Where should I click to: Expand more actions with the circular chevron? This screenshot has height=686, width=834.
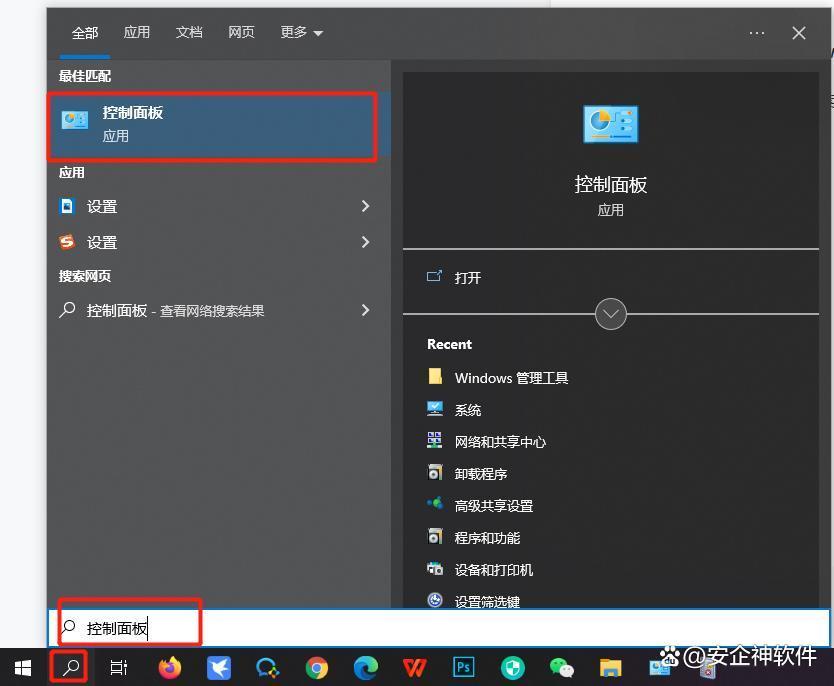click(611, 314)
